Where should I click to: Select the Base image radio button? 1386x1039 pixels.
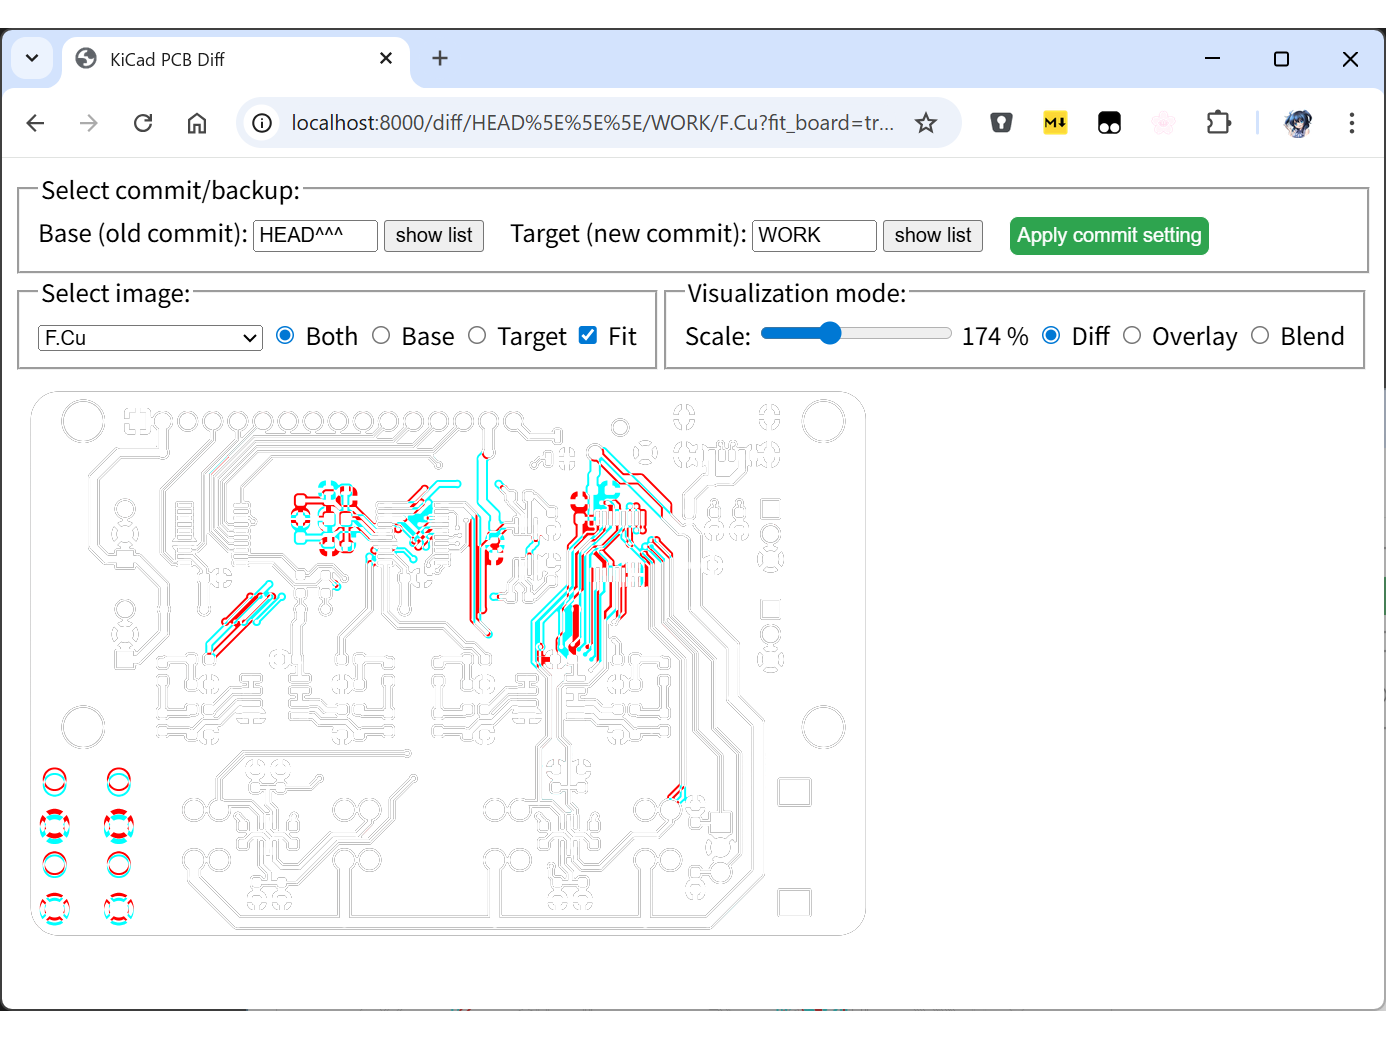point(381,336)
